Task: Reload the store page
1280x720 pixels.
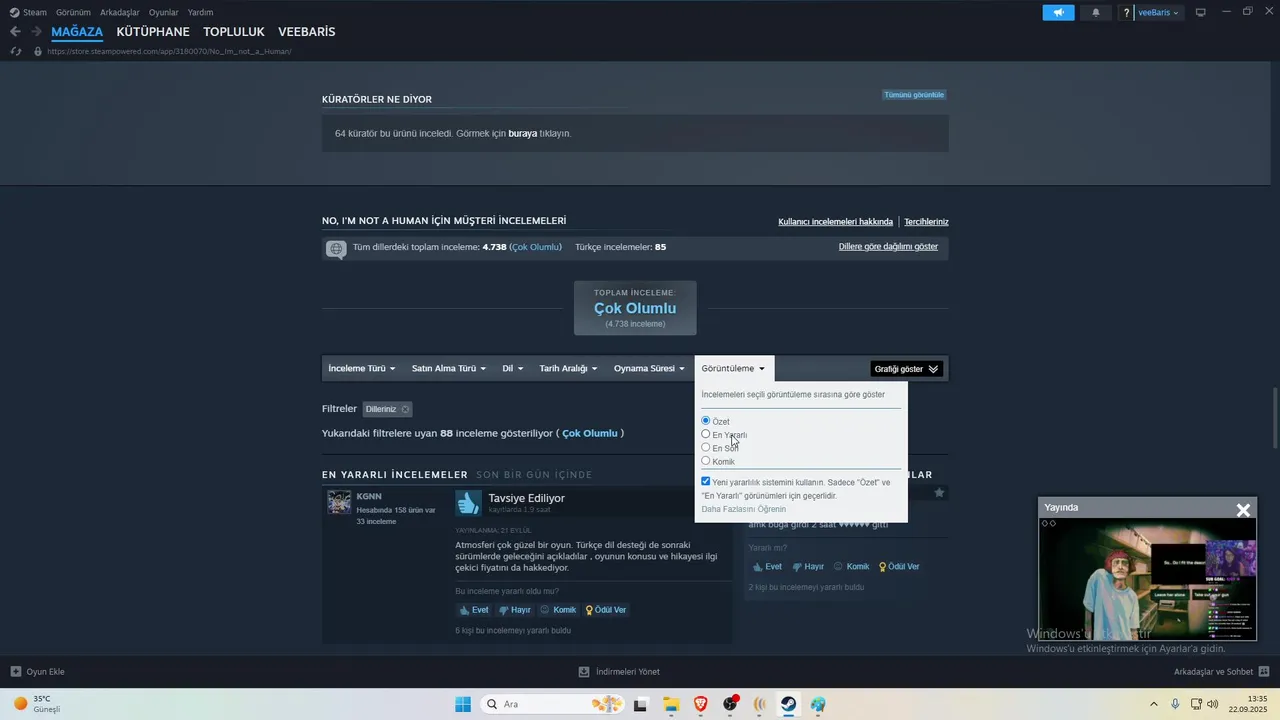Action: click(x=16, y=51)
